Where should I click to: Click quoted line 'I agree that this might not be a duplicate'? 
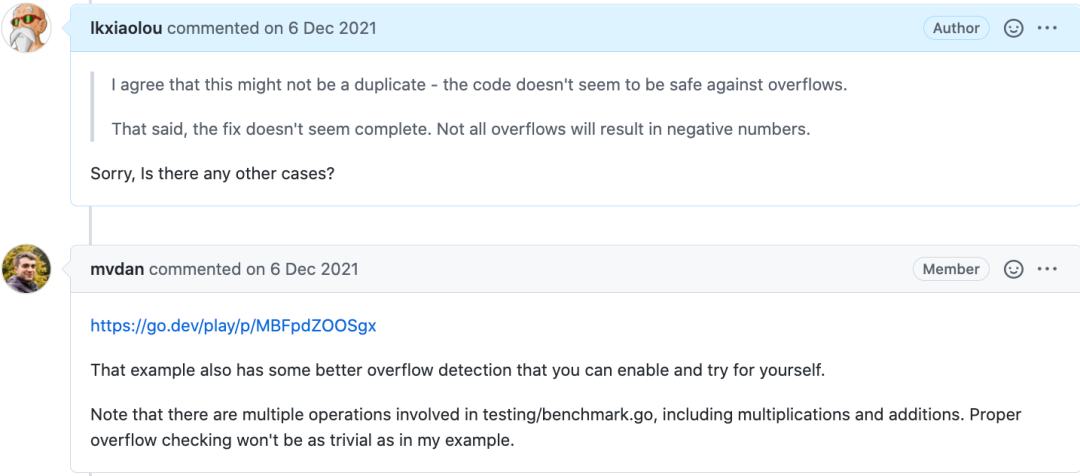coord(479,85)
